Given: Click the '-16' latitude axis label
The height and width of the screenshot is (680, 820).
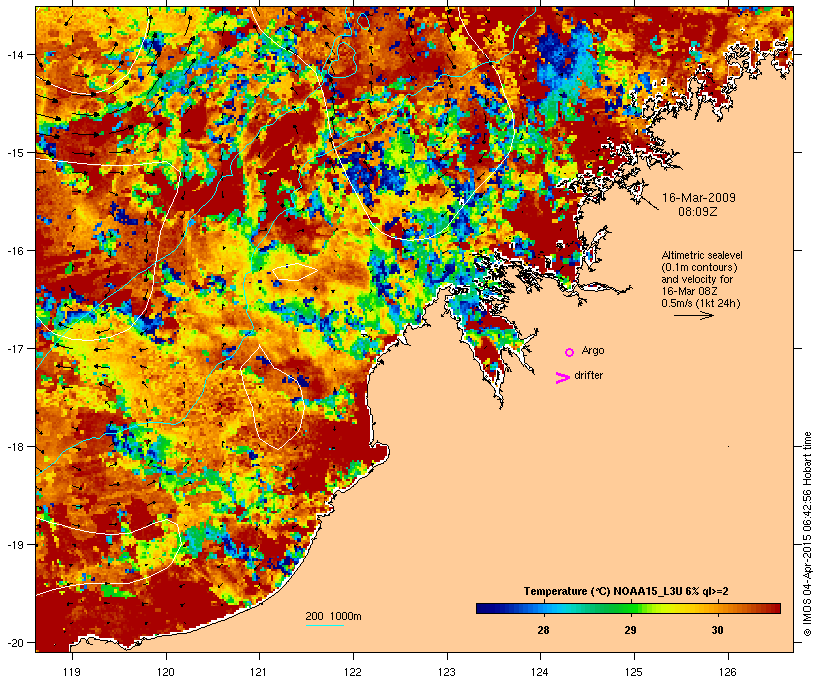Looking at the screenshot, I should (x=14, y=251).
